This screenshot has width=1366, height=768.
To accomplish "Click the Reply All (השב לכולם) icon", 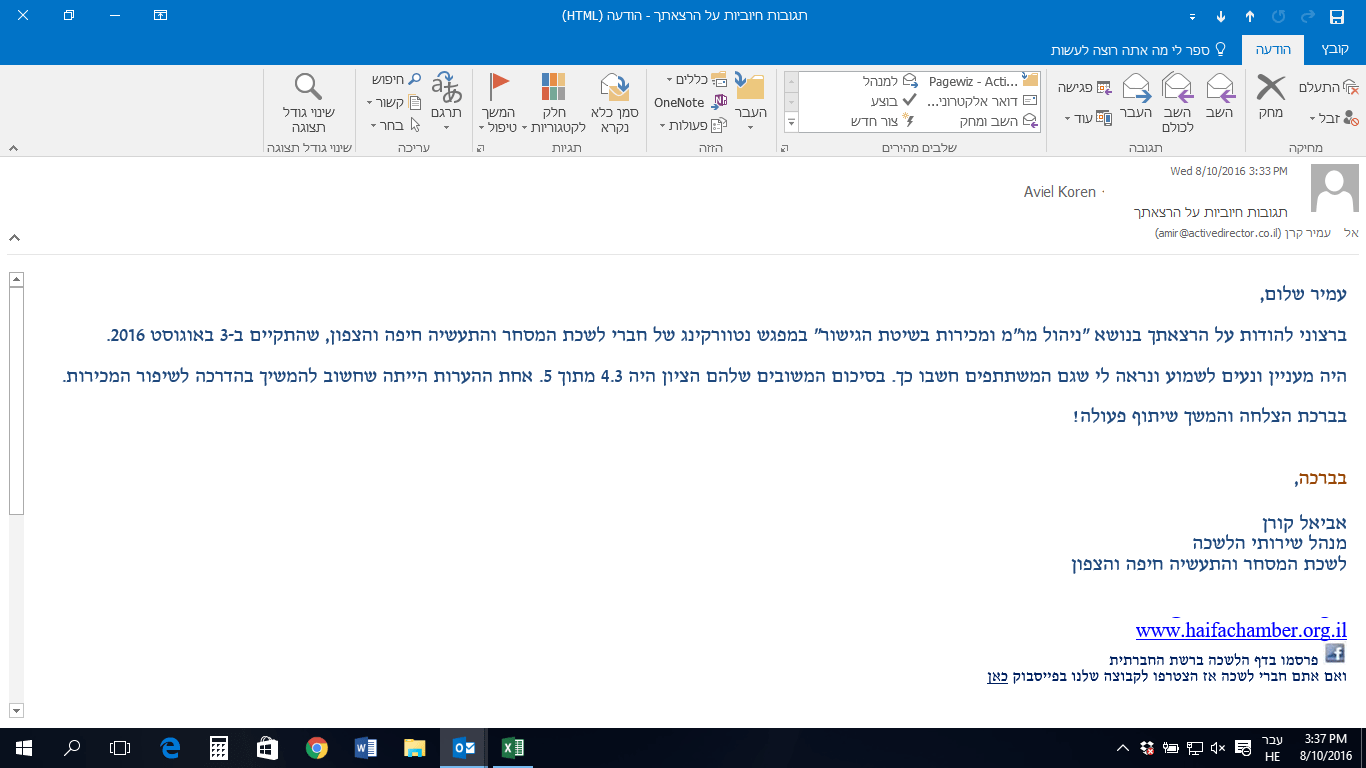I will [1177, 90].
